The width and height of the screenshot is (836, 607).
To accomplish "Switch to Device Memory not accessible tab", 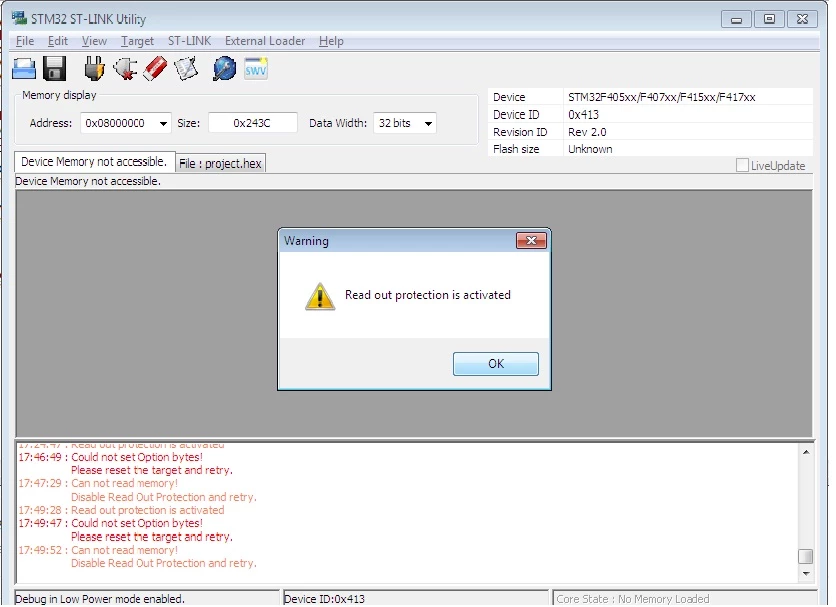I will (95, 162).
